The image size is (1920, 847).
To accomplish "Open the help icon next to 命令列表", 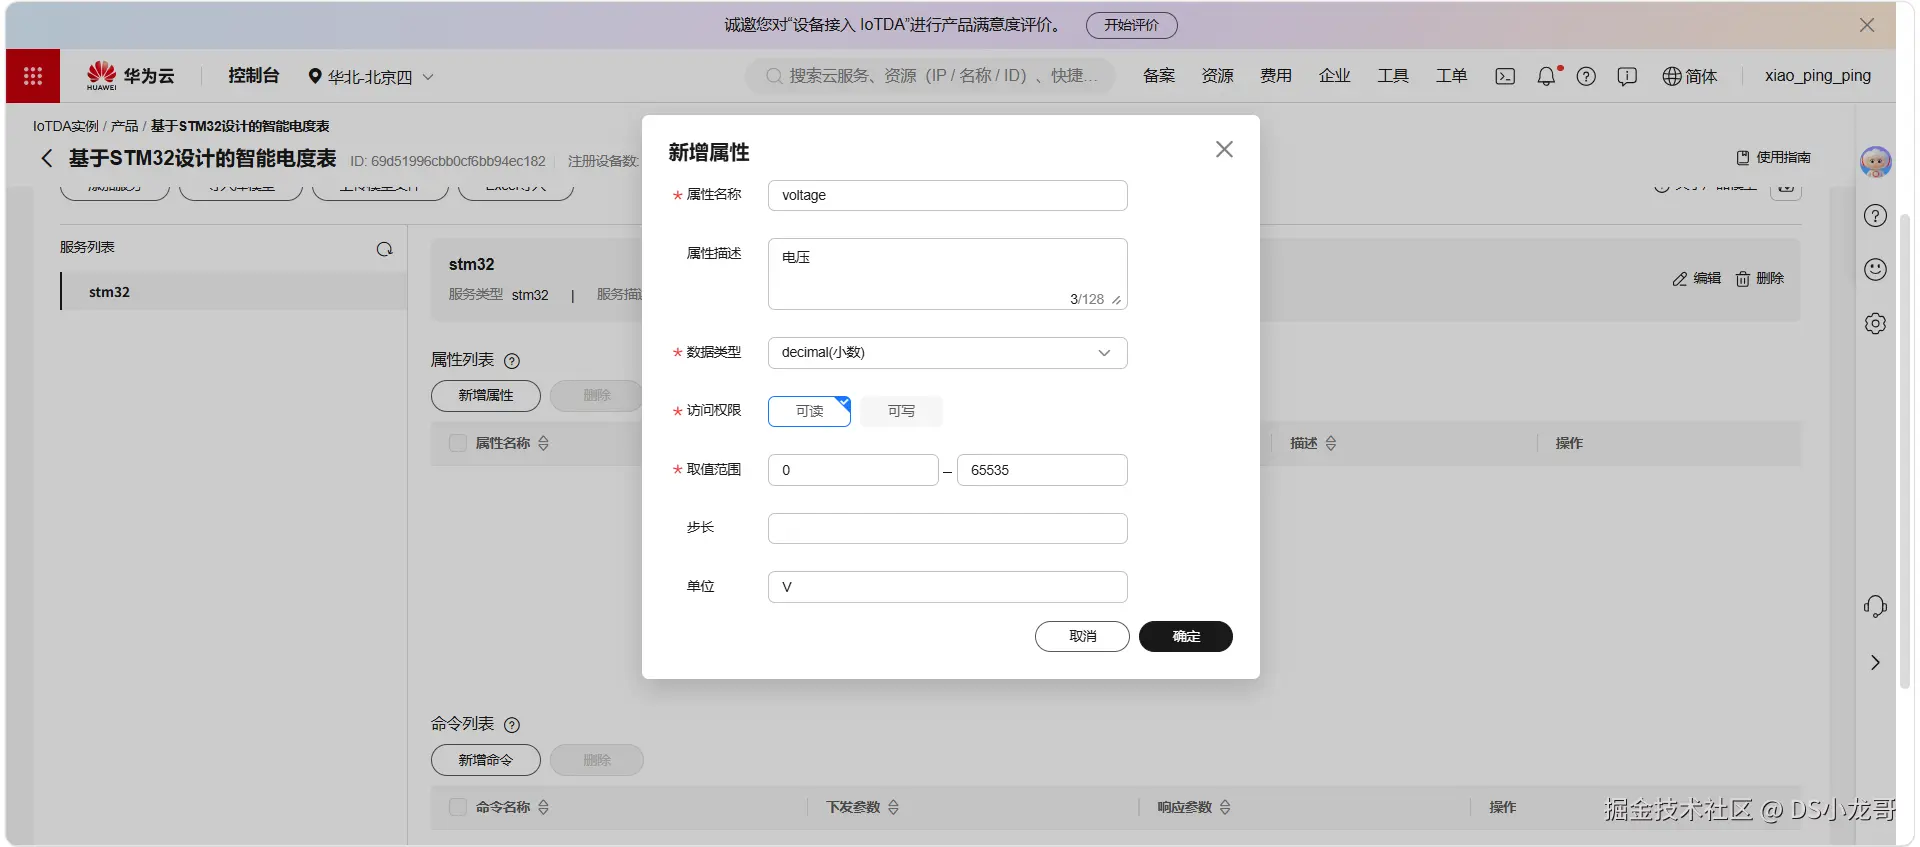I will 512,725.
